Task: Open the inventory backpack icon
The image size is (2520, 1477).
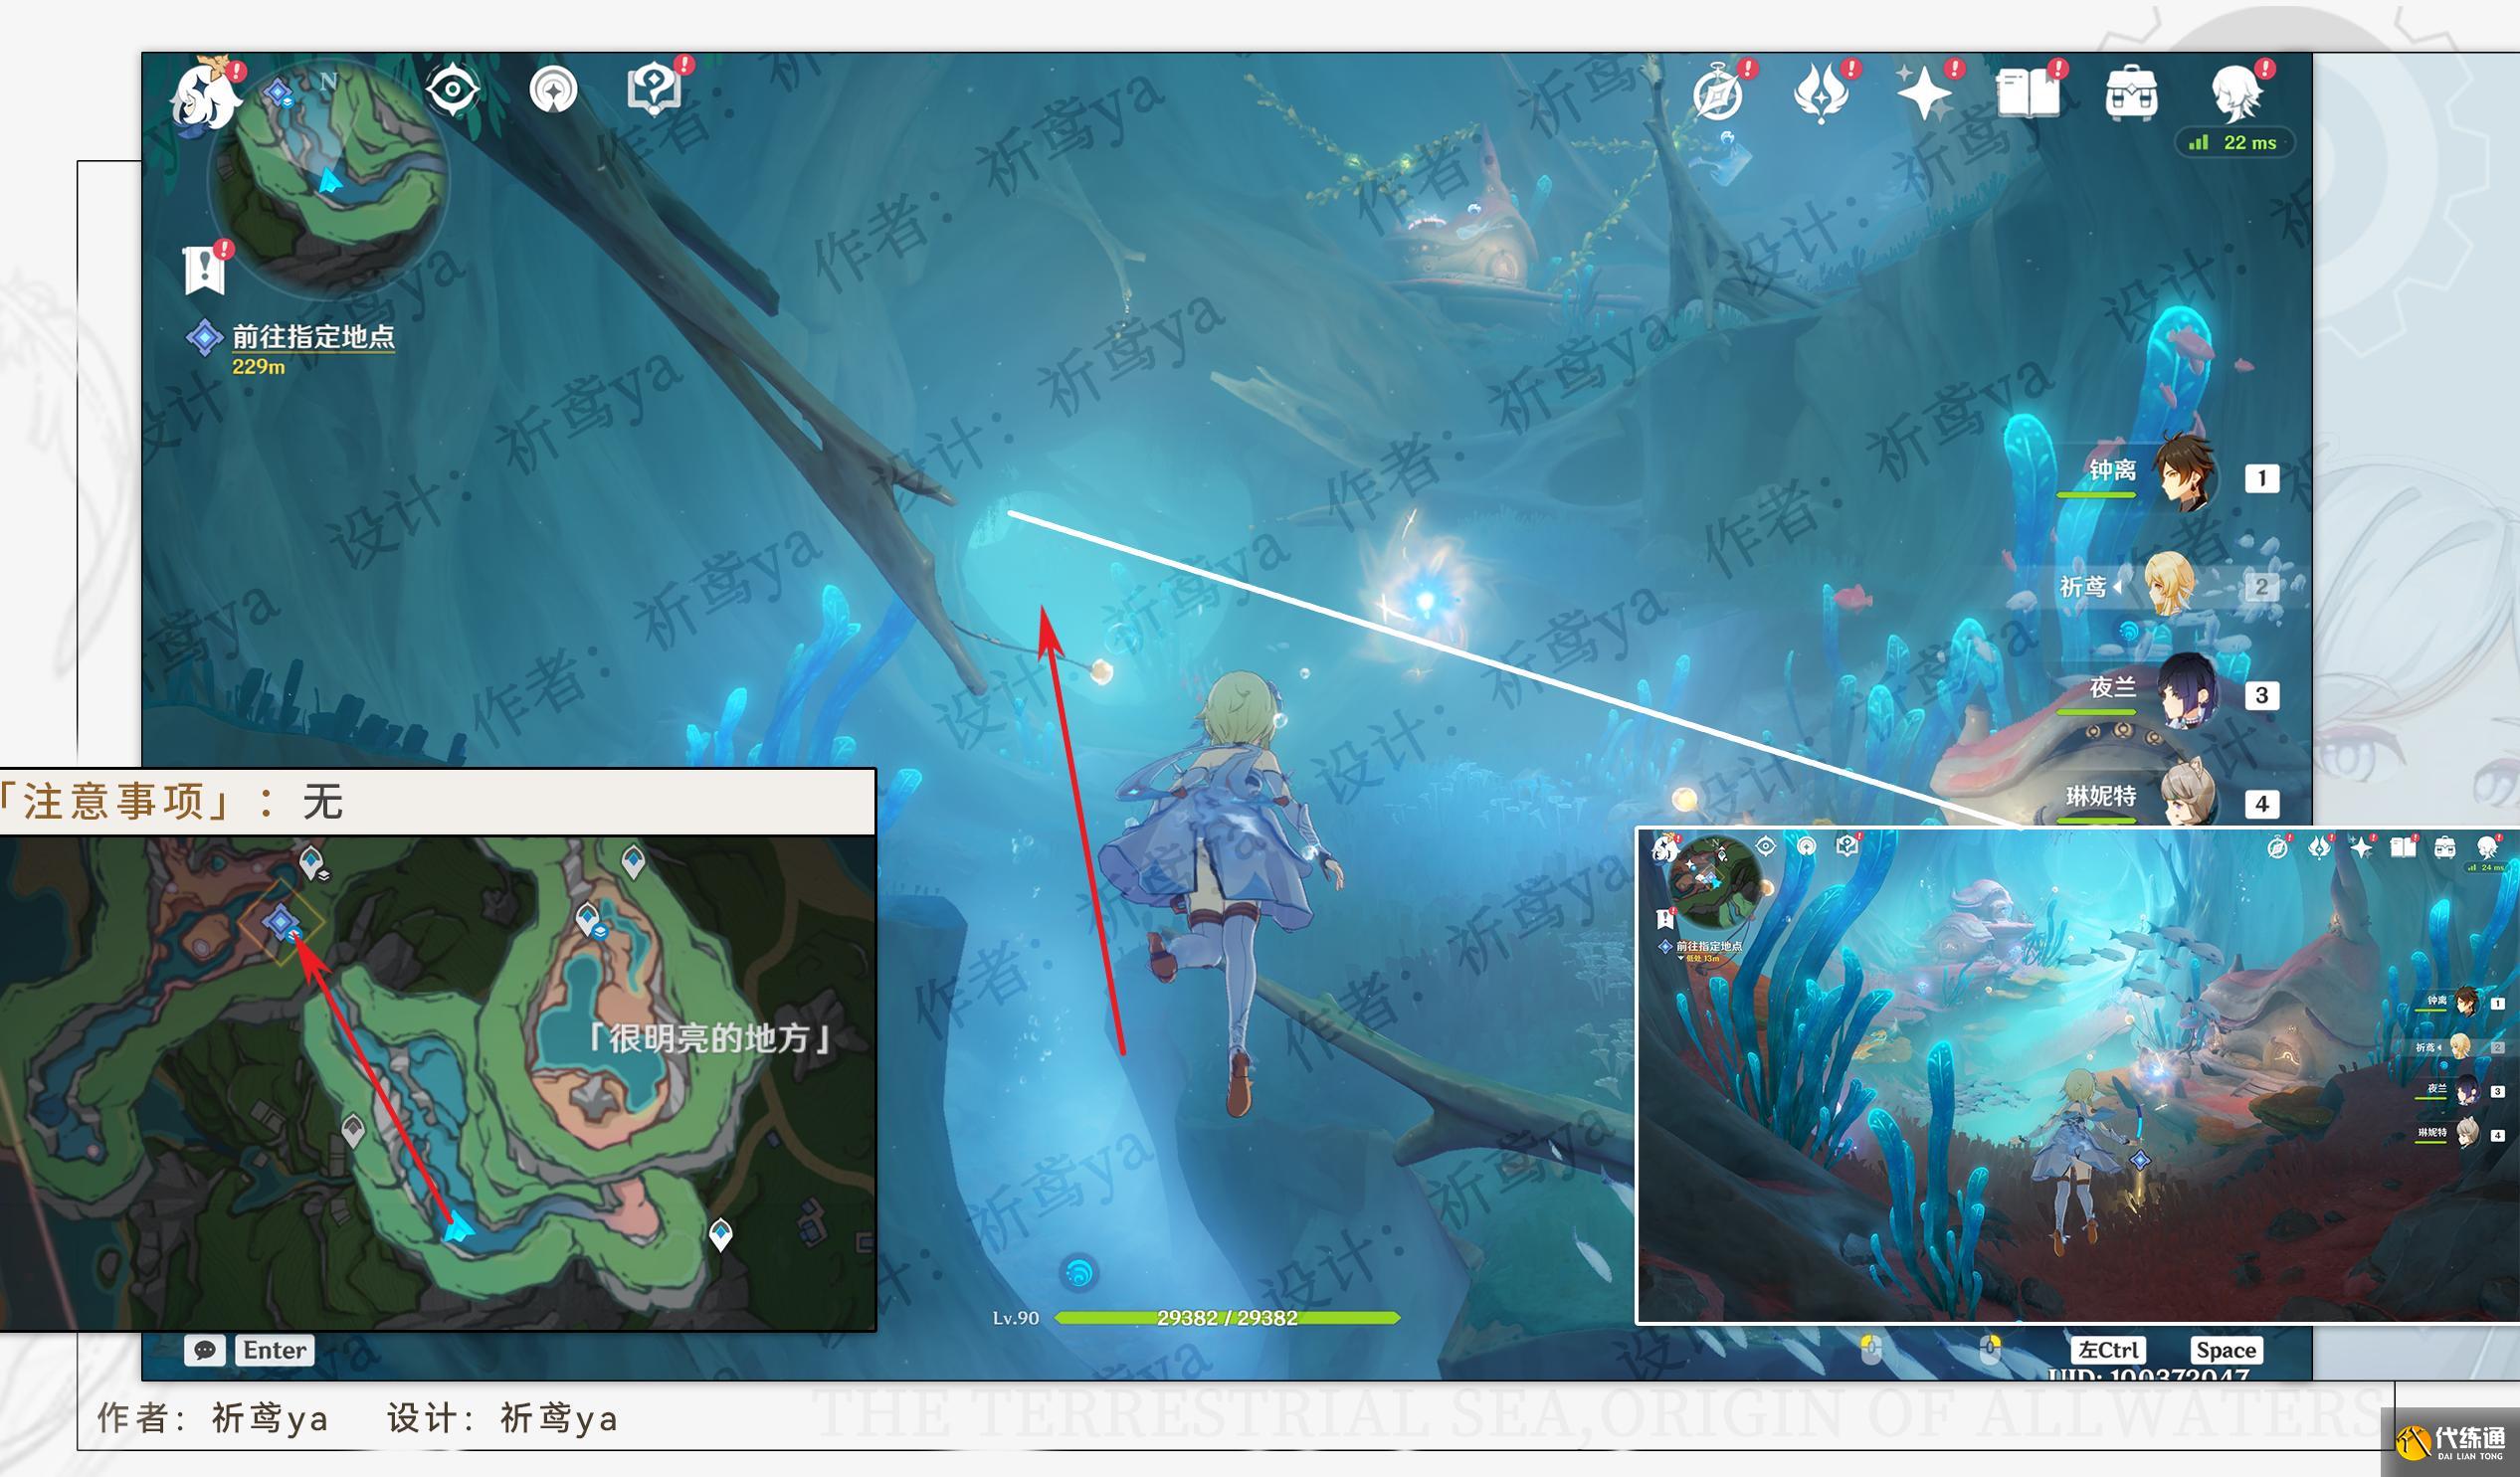Action: tap(2131, 95)
